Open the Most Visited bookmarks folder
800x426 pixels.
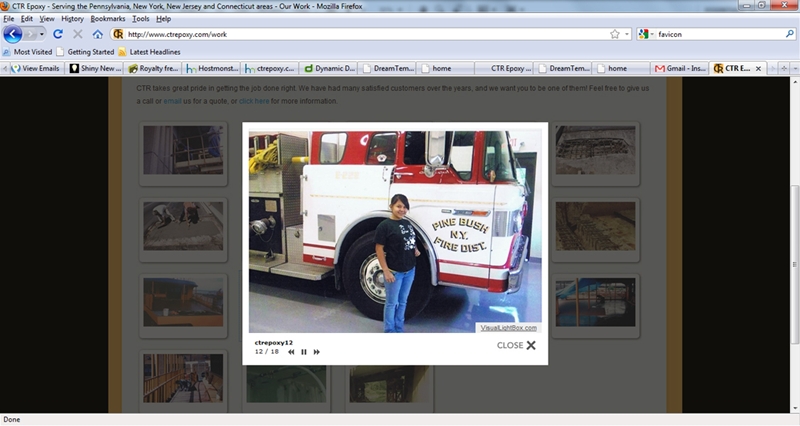(28, 52)
